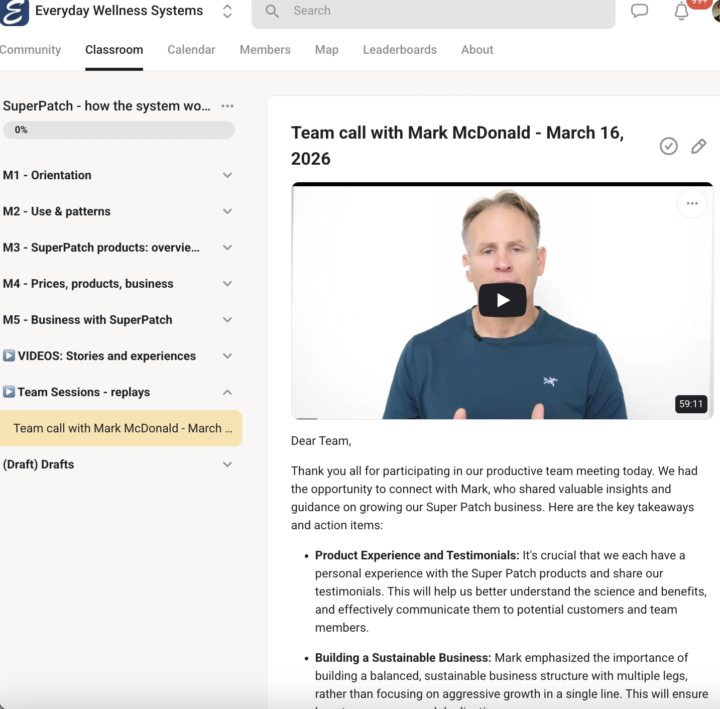The width and height of the screenshot is (720, 709).
Task: Mark lesson complete with checkmark circle
Action: click(669, 146)
